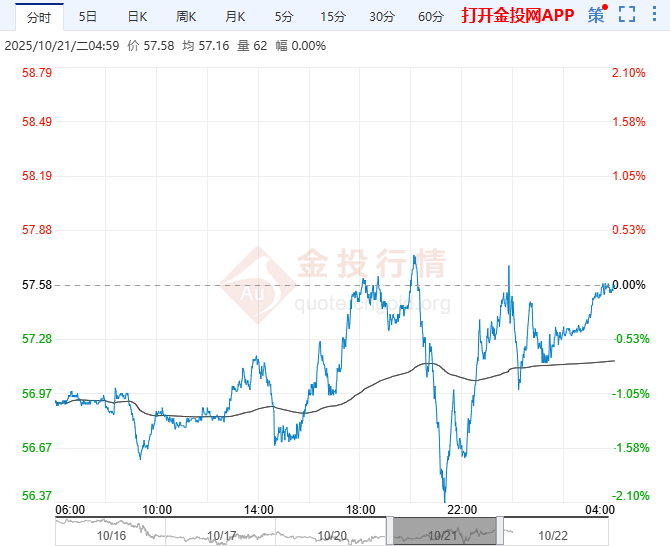Click the 58.79 top price label

[37, 73]
